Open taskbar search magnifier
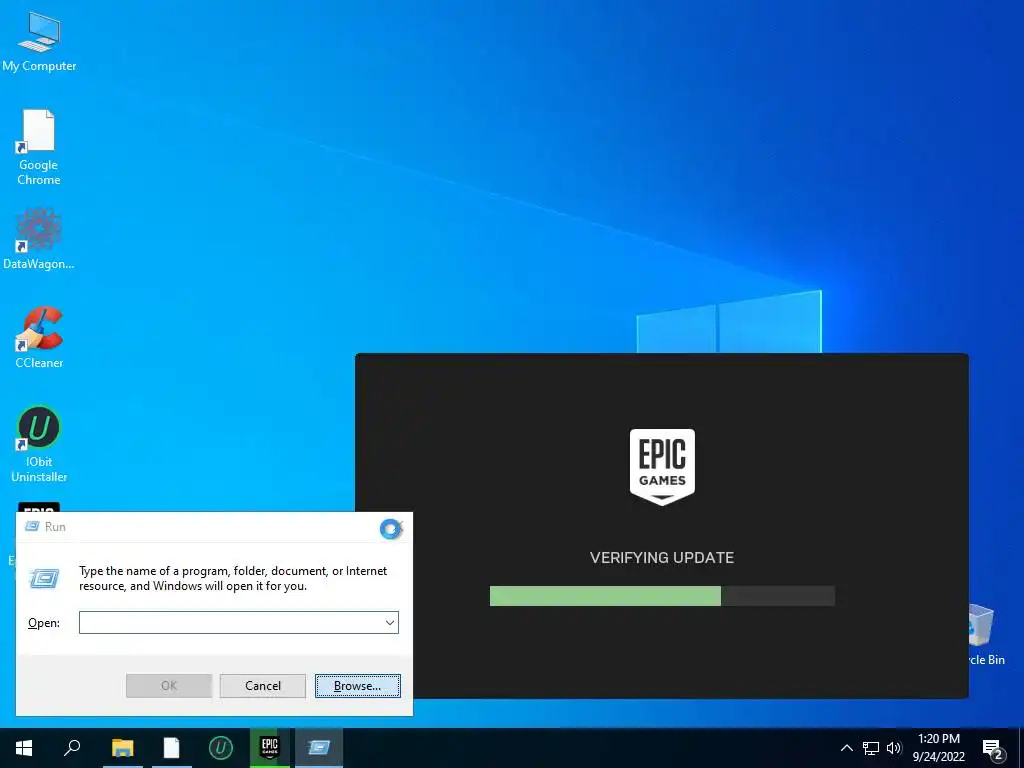Screen dimensions: 1024x768 (x=72, y=748)
